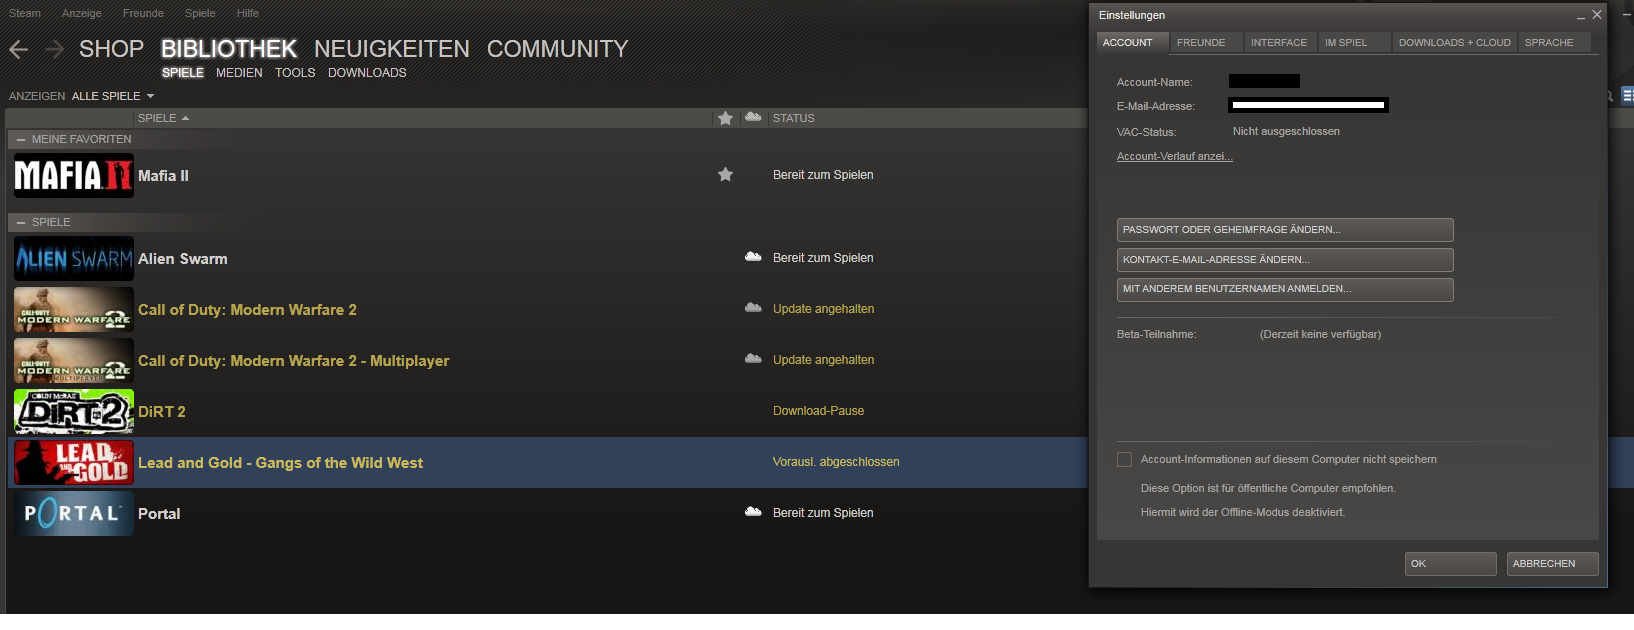Collapse the MEINE FAVORITEN group

pos(21,140)
